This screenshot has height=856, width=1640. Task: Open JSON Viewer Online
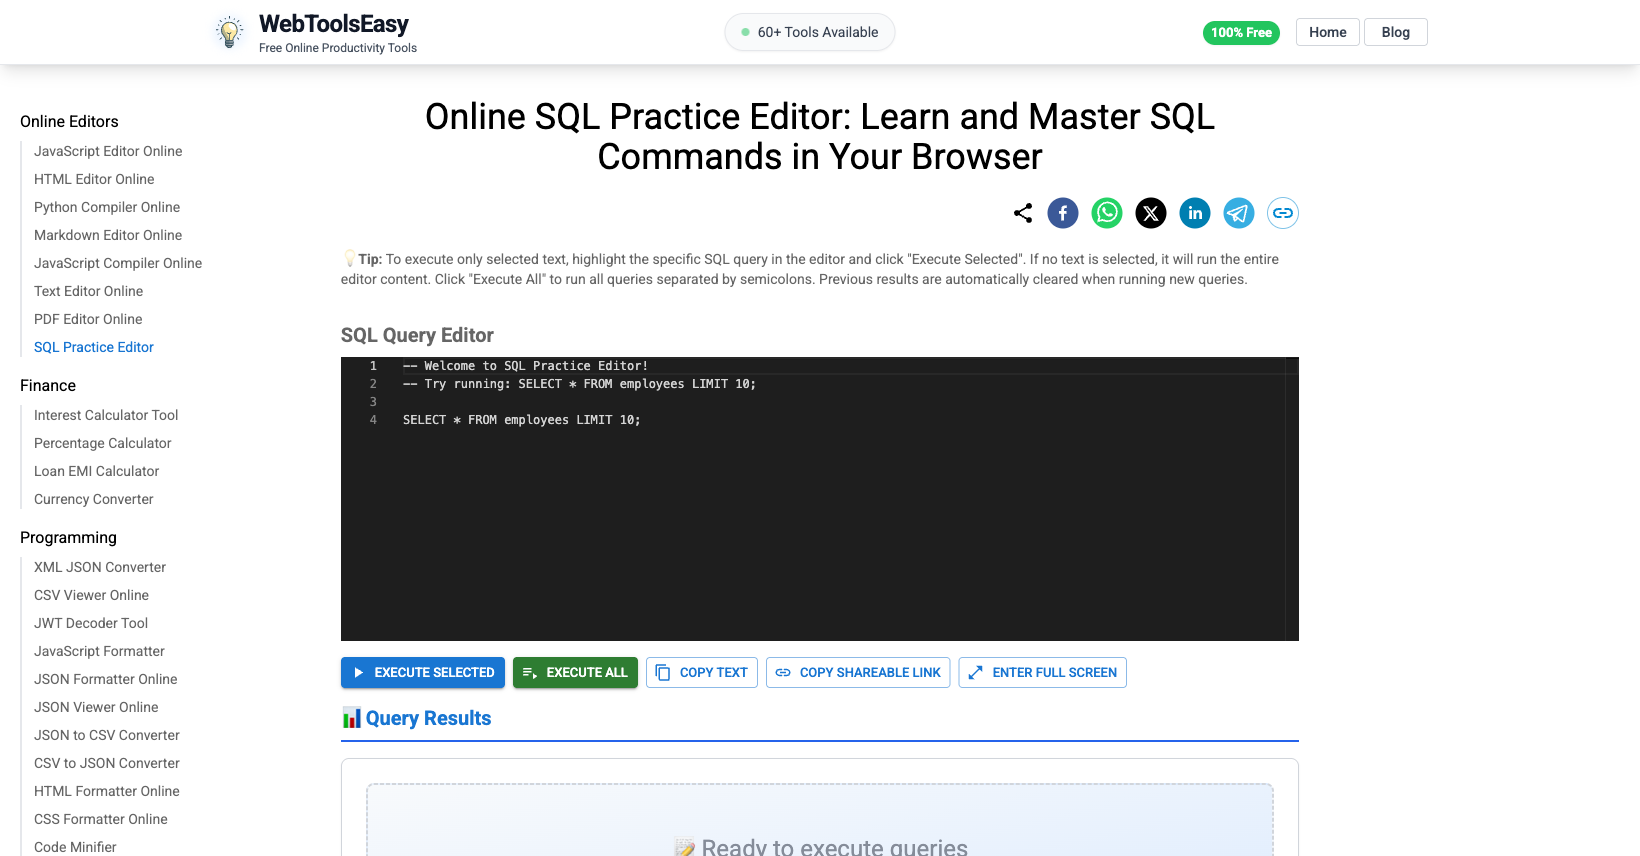pyautogui.click(x=96, y=707)
